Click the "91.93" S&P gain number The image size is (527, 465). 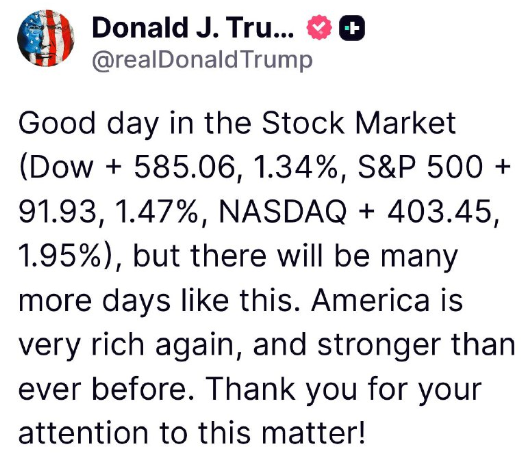[57, 212]
